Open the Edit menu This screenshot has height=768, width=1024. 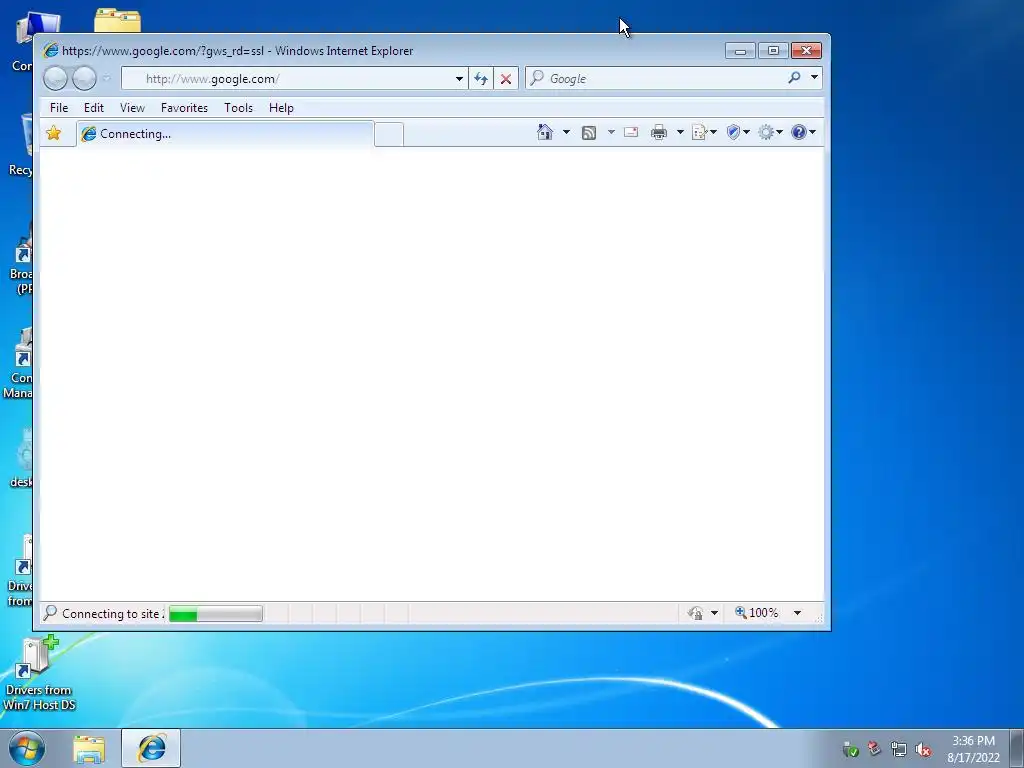coord(93,108)
